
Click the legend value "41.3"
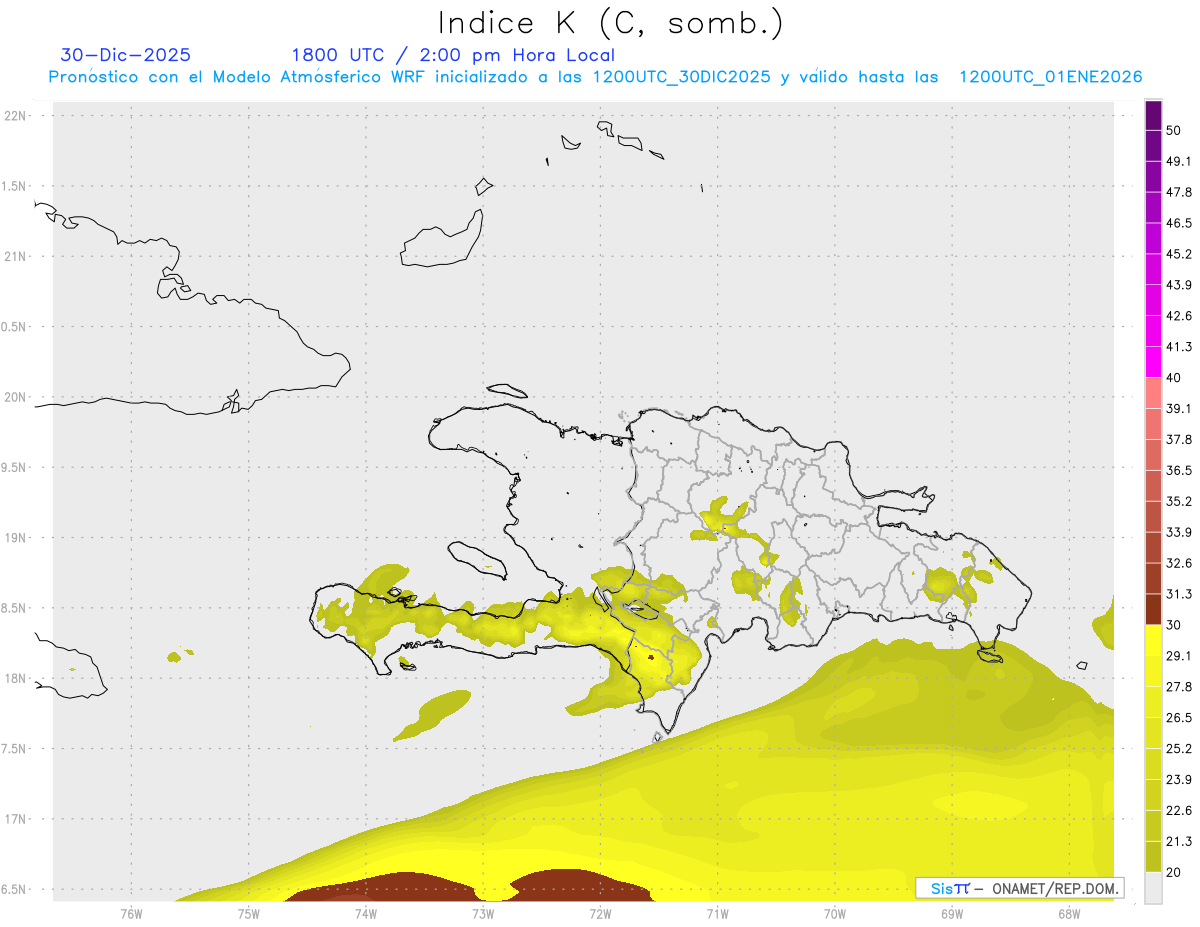point(1179,347)
